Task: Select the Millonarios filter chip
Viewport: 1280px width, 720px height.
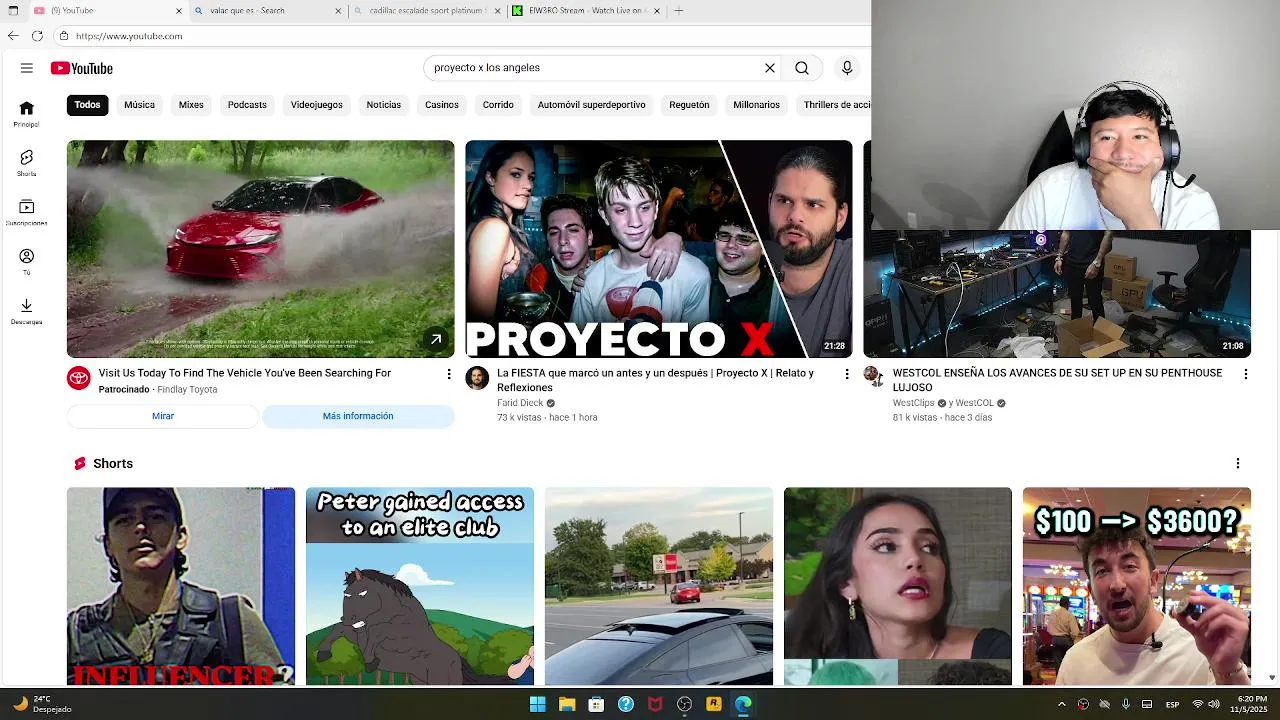Action: [x=756, y=104]
